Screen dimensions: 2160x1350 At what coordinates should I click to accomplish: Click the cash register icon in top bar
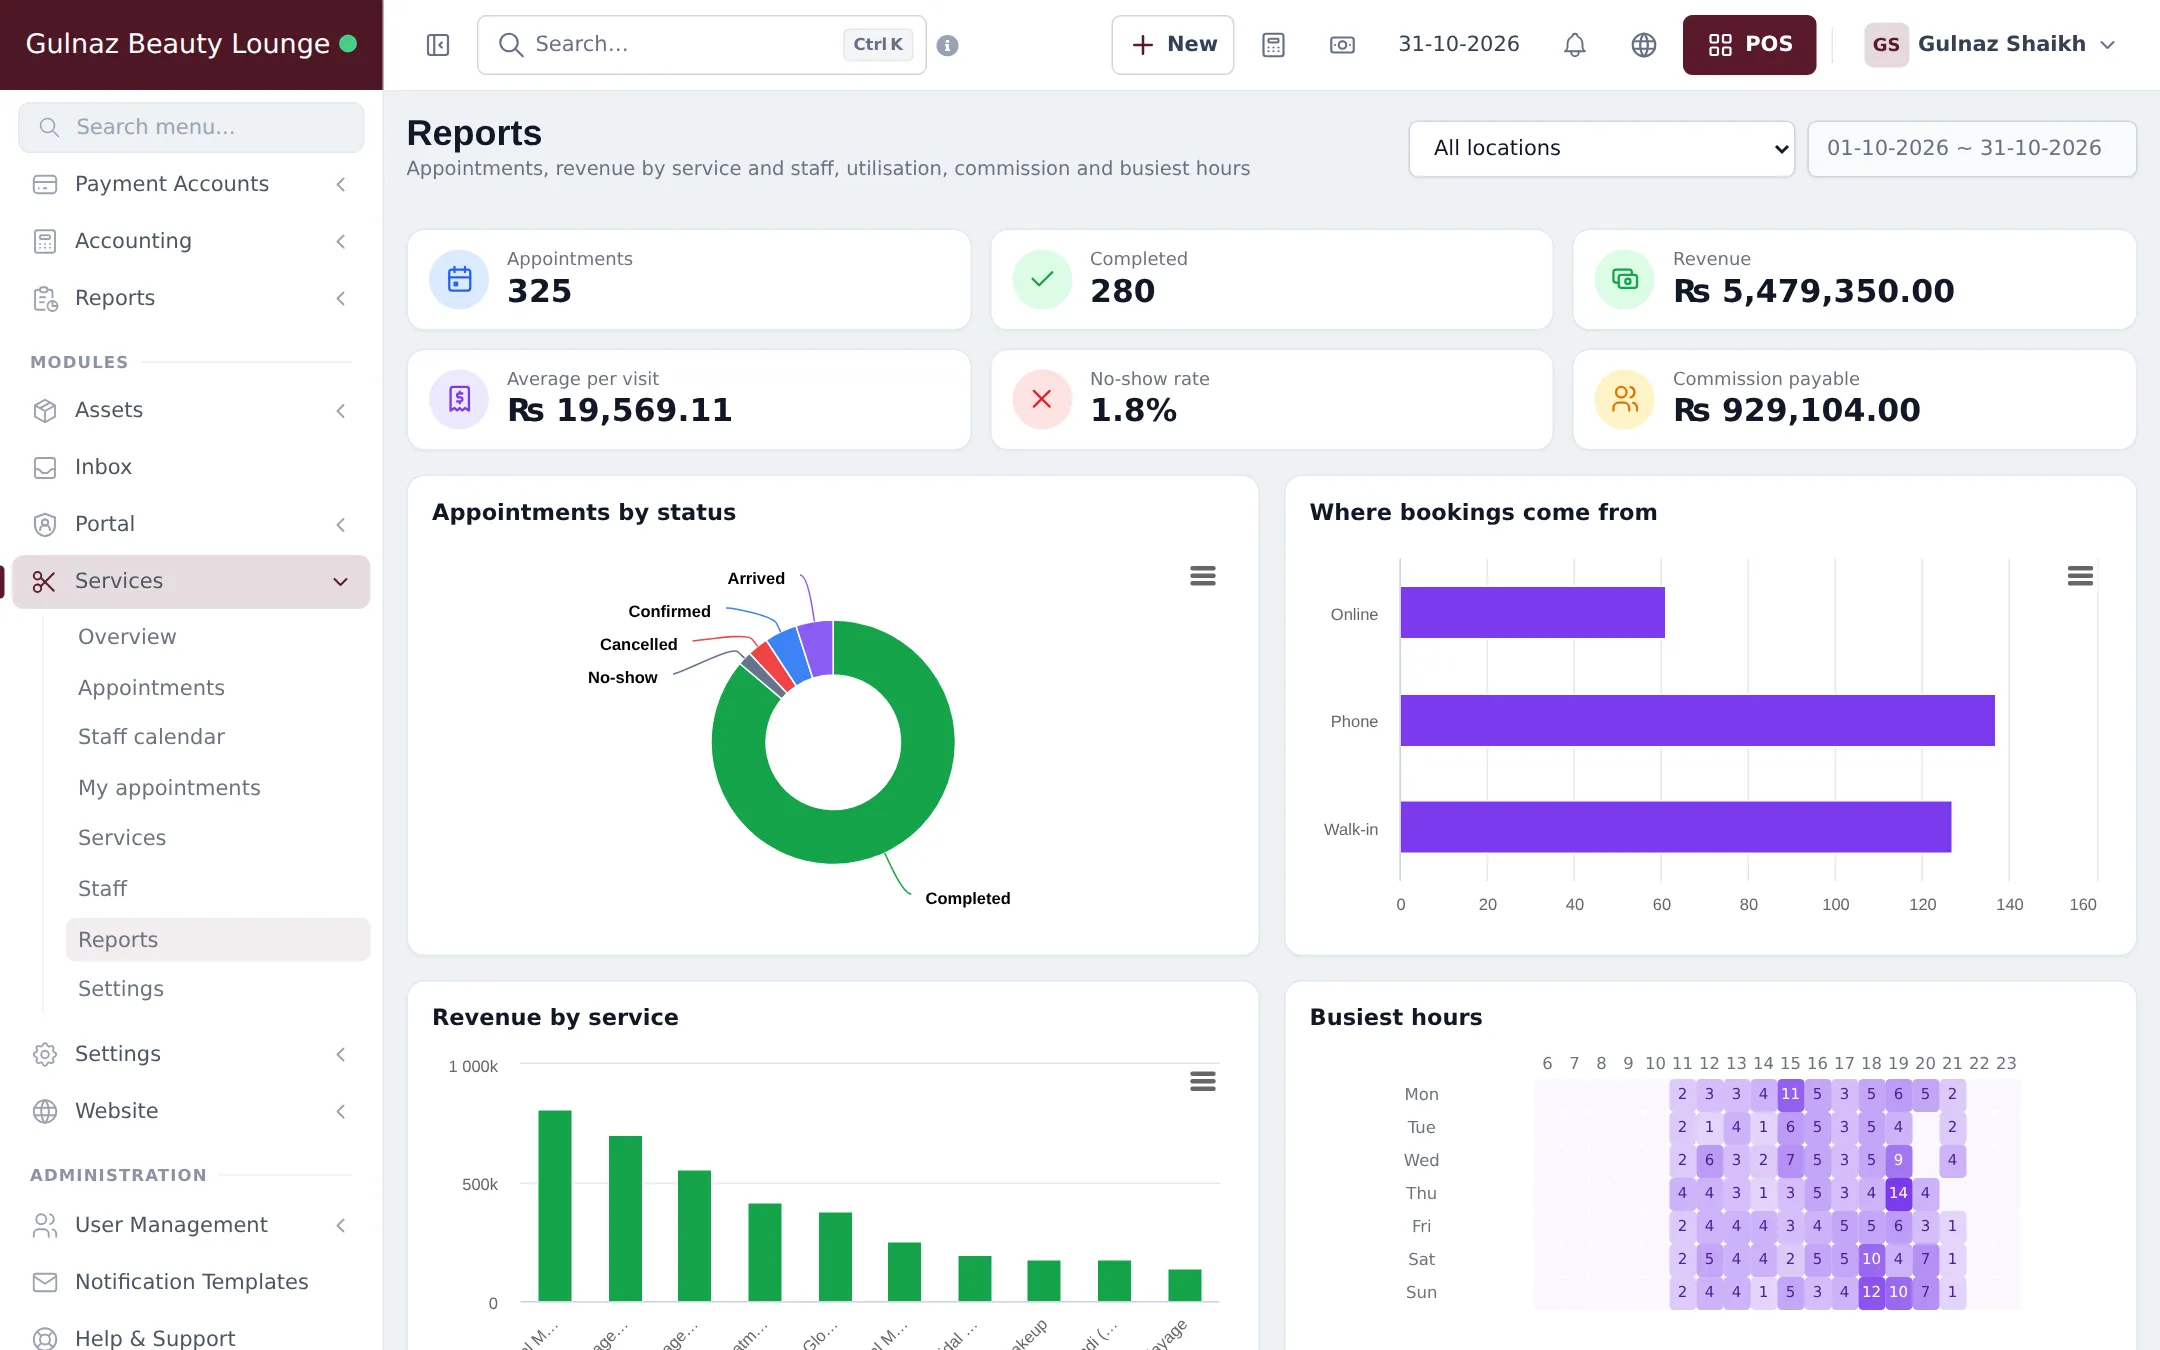tap(1342, 45)
